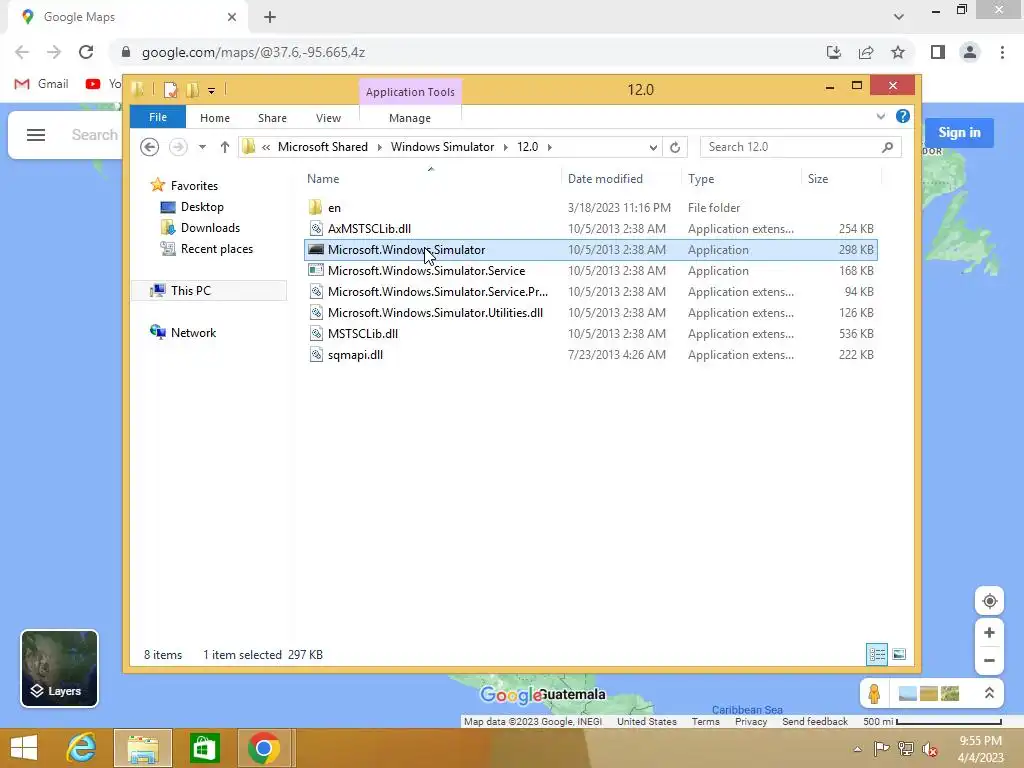Open Gmail bookmark in Chrome
Screen dimensions: 1024x768
coord(41,84)
